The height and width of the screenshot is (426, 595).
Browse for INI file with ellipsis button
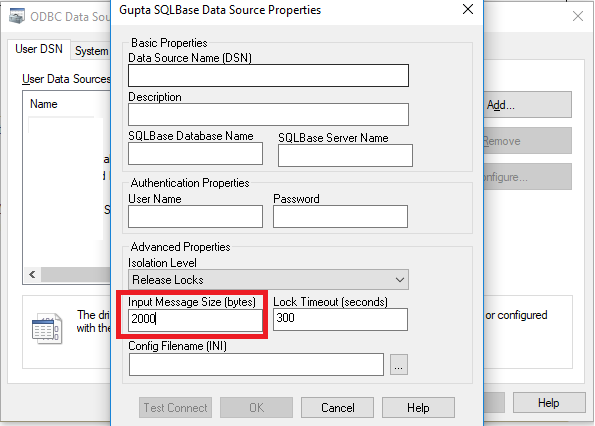(398, 365)
